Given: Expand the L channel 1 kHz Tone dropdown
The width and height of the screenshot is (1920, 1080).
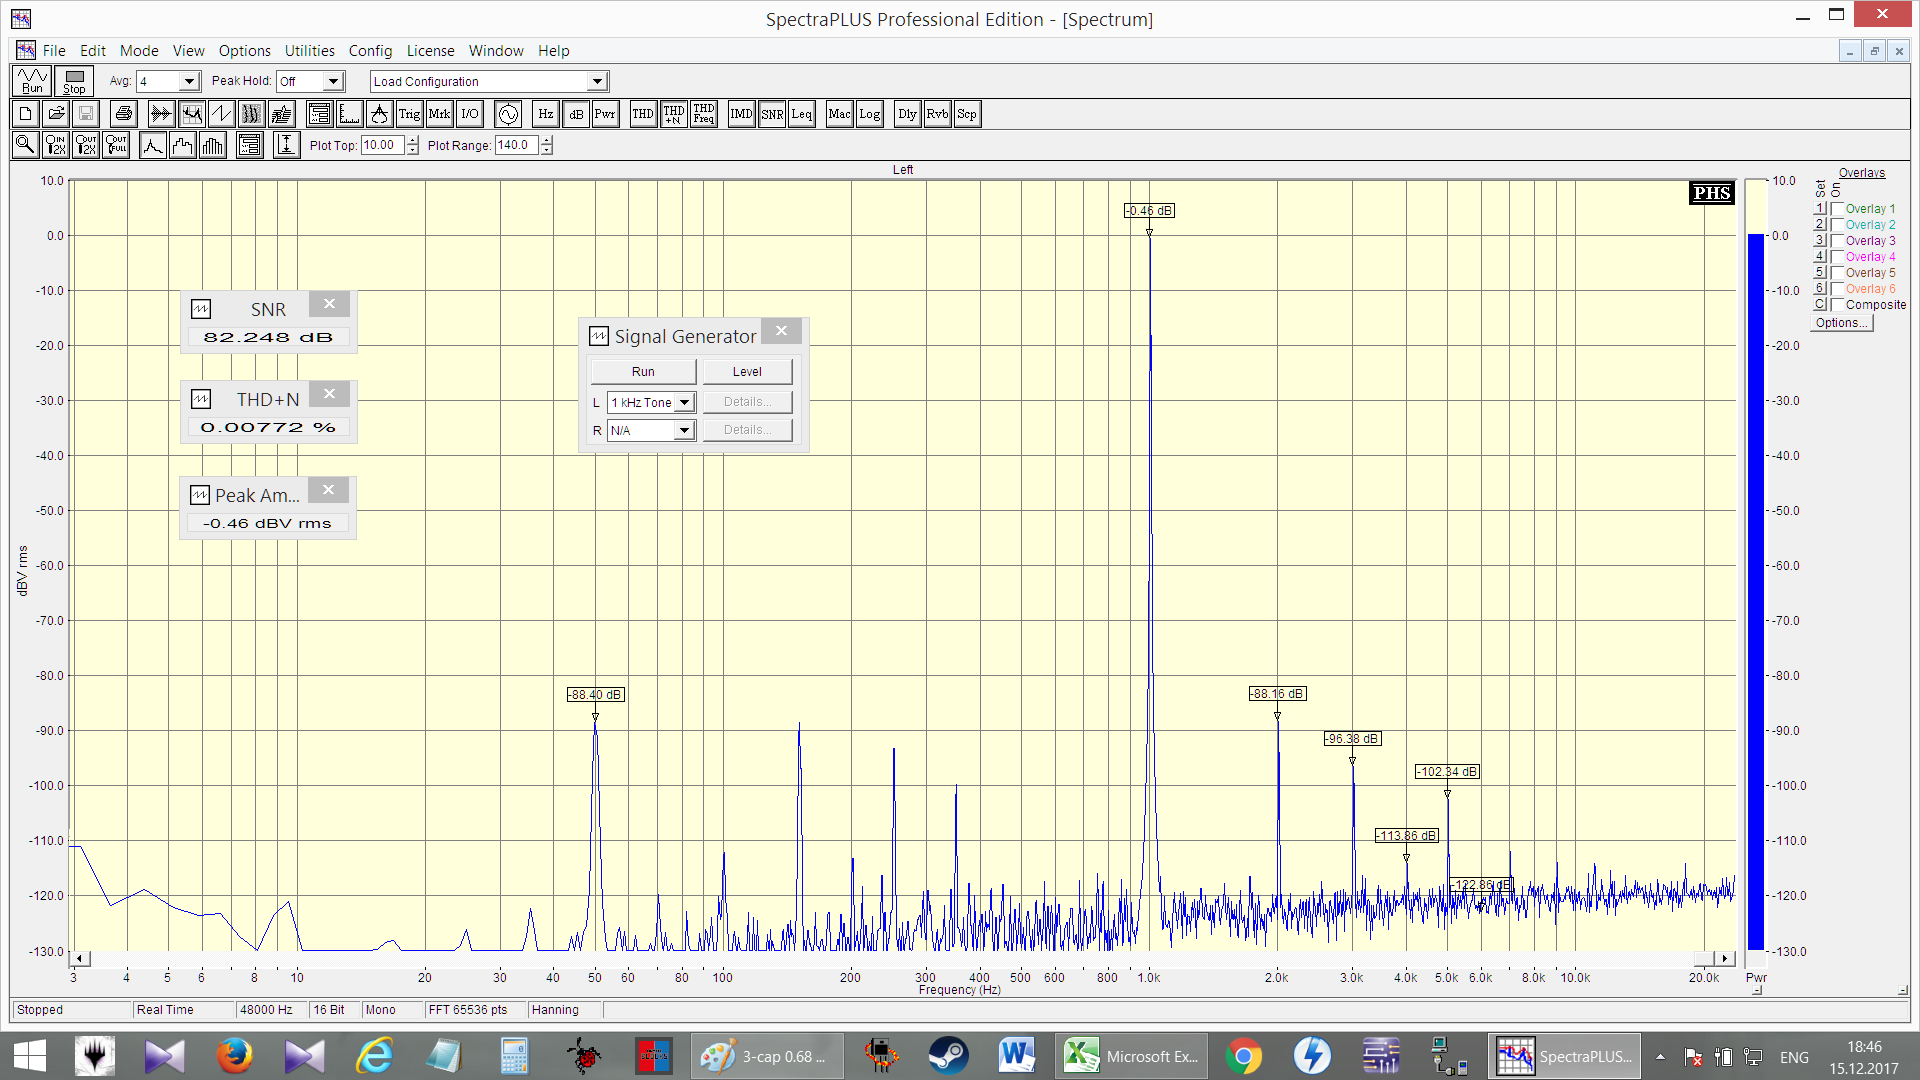Looking at the screenshot, I should pos(684,402).
